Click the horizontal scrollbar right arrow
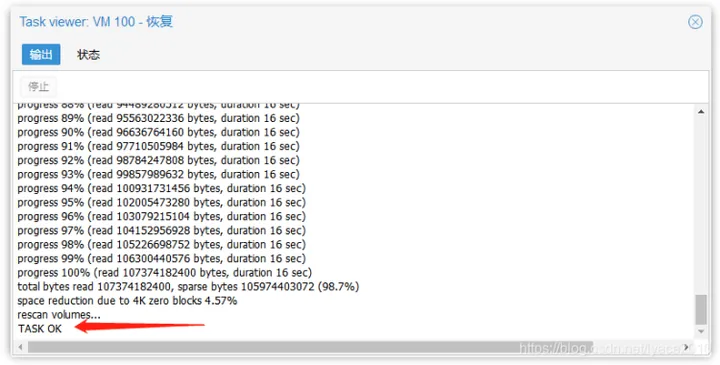 tap(687, 347)
